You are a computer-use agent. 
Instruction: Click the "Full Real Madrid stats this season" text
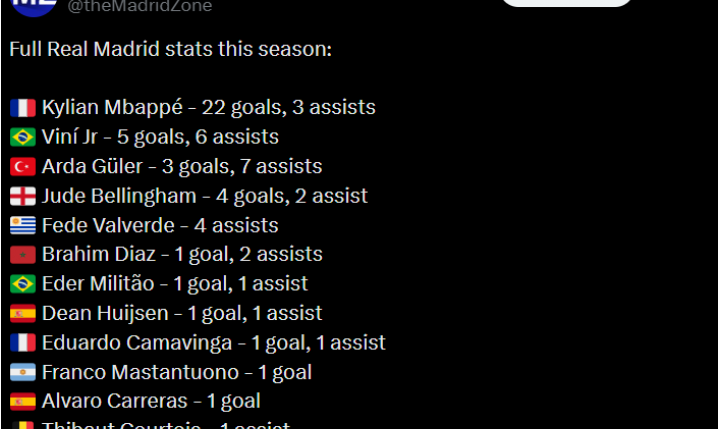[x=170, y=49]
